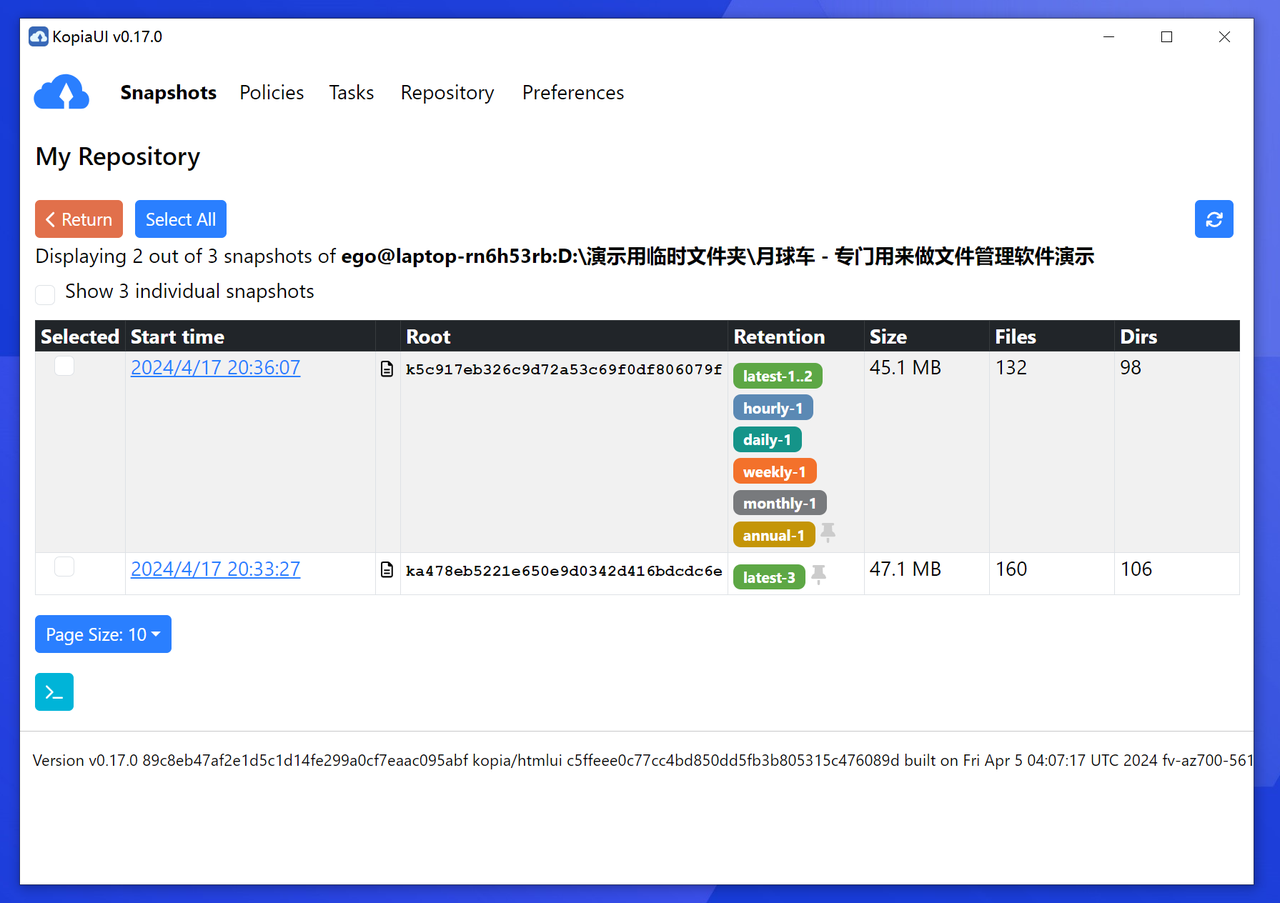Open the command-line shell icon below the table

coord(53,691)
